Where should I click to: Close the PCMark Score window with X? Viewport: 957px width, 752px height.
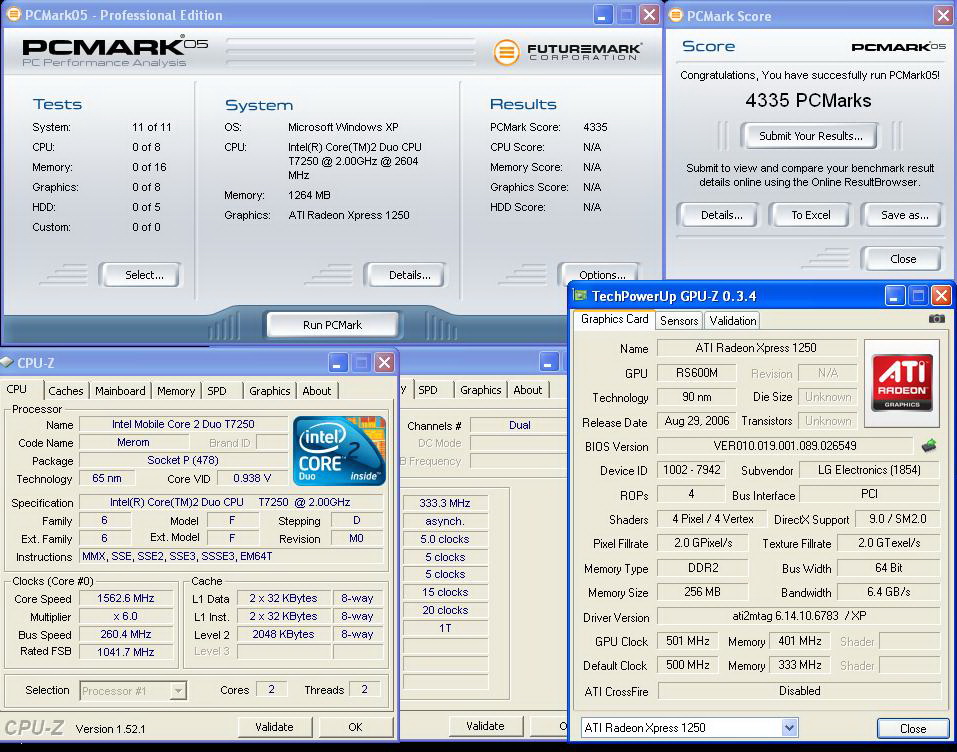click(943, 15)
